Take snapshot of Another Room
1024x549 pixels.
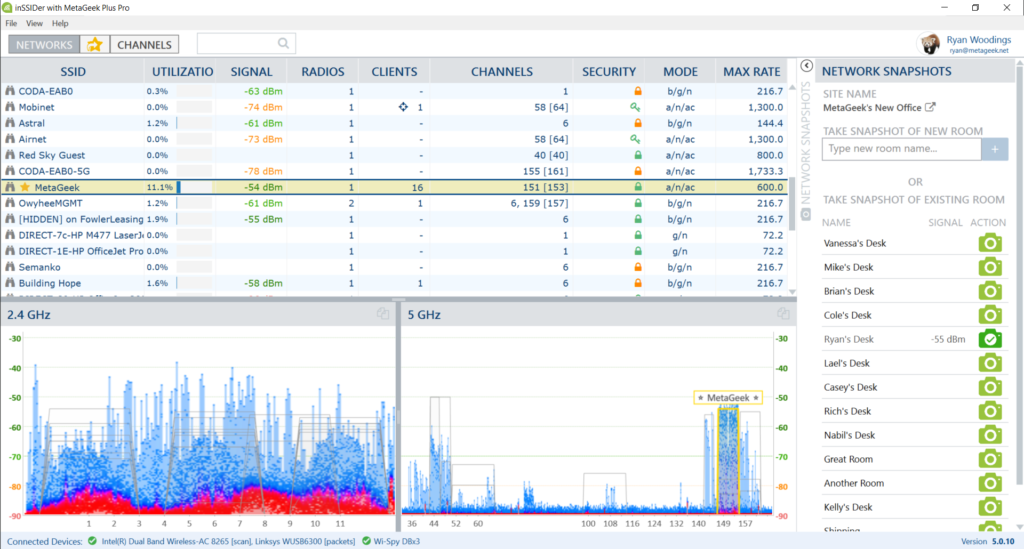click(990, 483)
